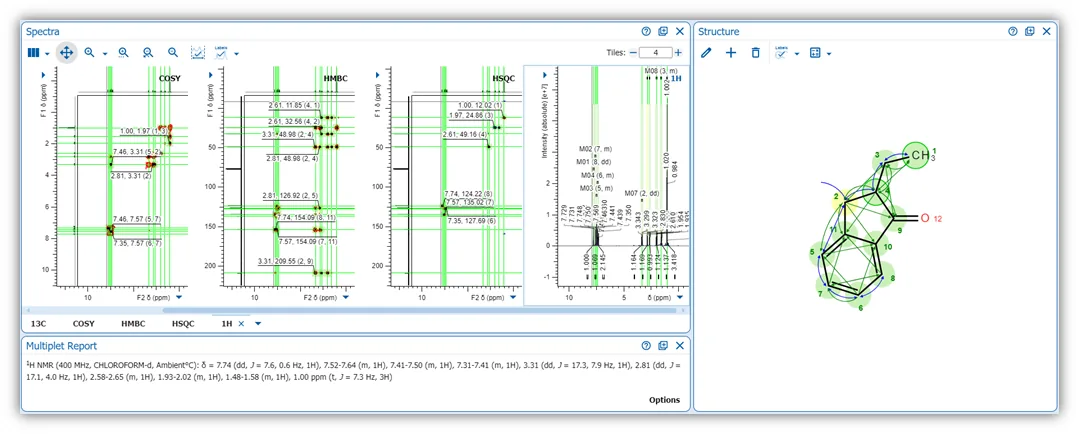The width and height of the screenshot is (1079, 434).
Task: Open 1H δ (ppm) axis dropdown
Action: pos(680,297)
